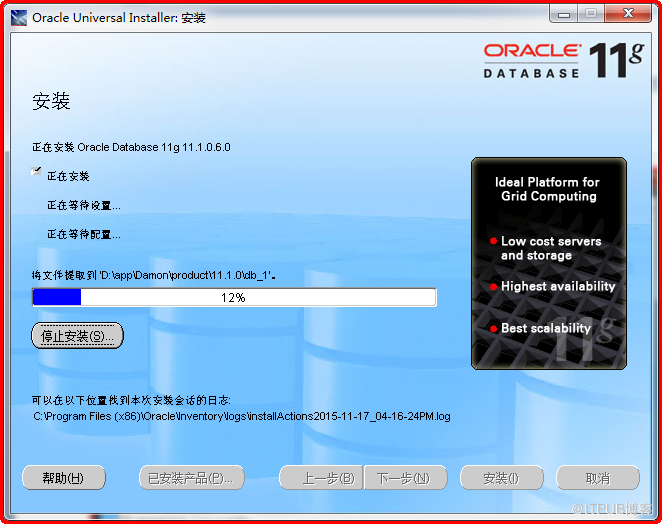
Task: Click the Oracle Universal Installer title bar icon
Action: (19, 18)
